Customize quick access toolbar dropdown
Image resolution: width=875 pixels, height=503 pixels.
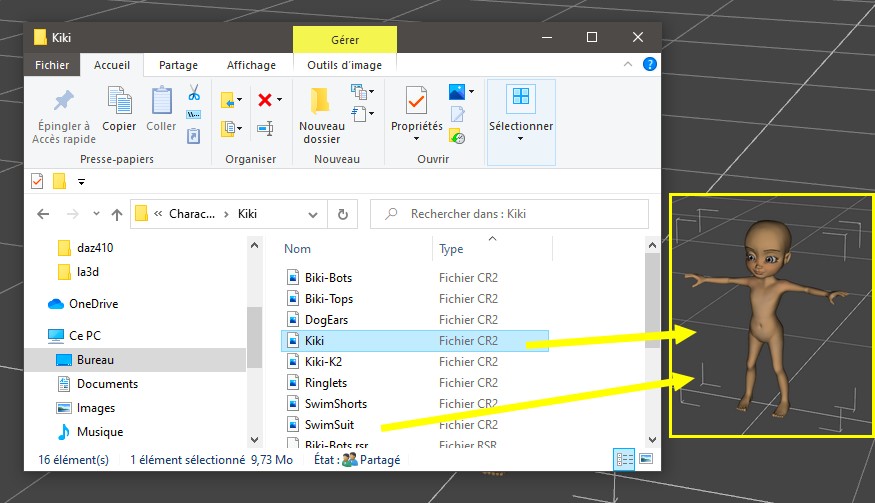[81, 181]
